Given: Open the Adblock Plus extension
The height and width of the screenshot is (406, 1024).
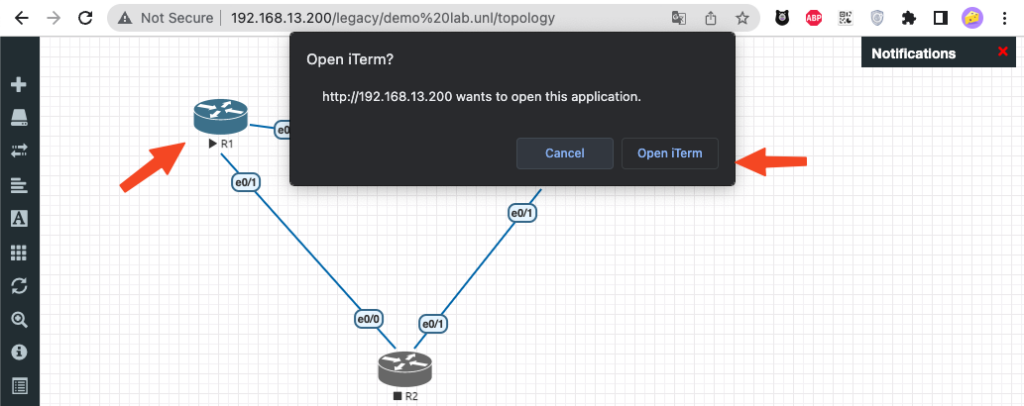Looking at the screenshot, I should (814, 18).
